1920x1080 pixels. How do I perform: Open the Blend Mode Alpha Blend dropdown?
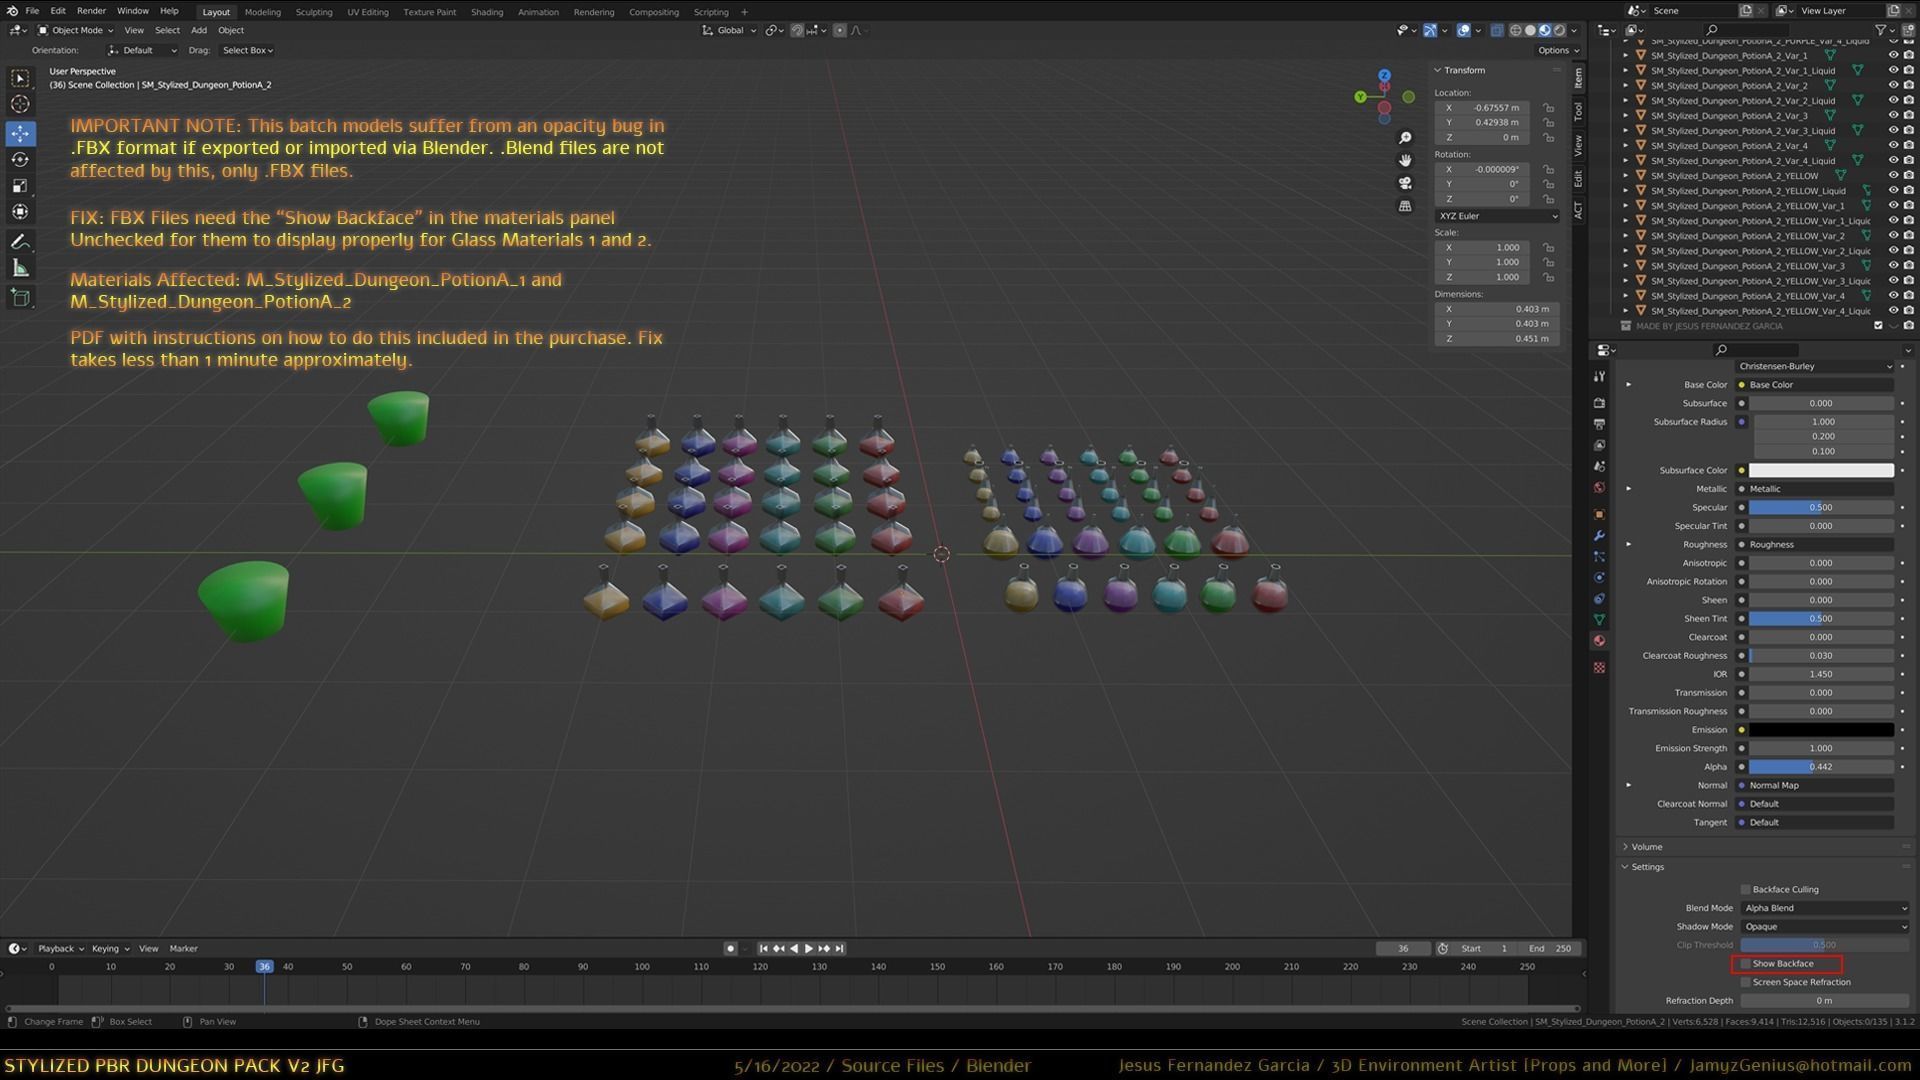click(x=1824, y=908)
